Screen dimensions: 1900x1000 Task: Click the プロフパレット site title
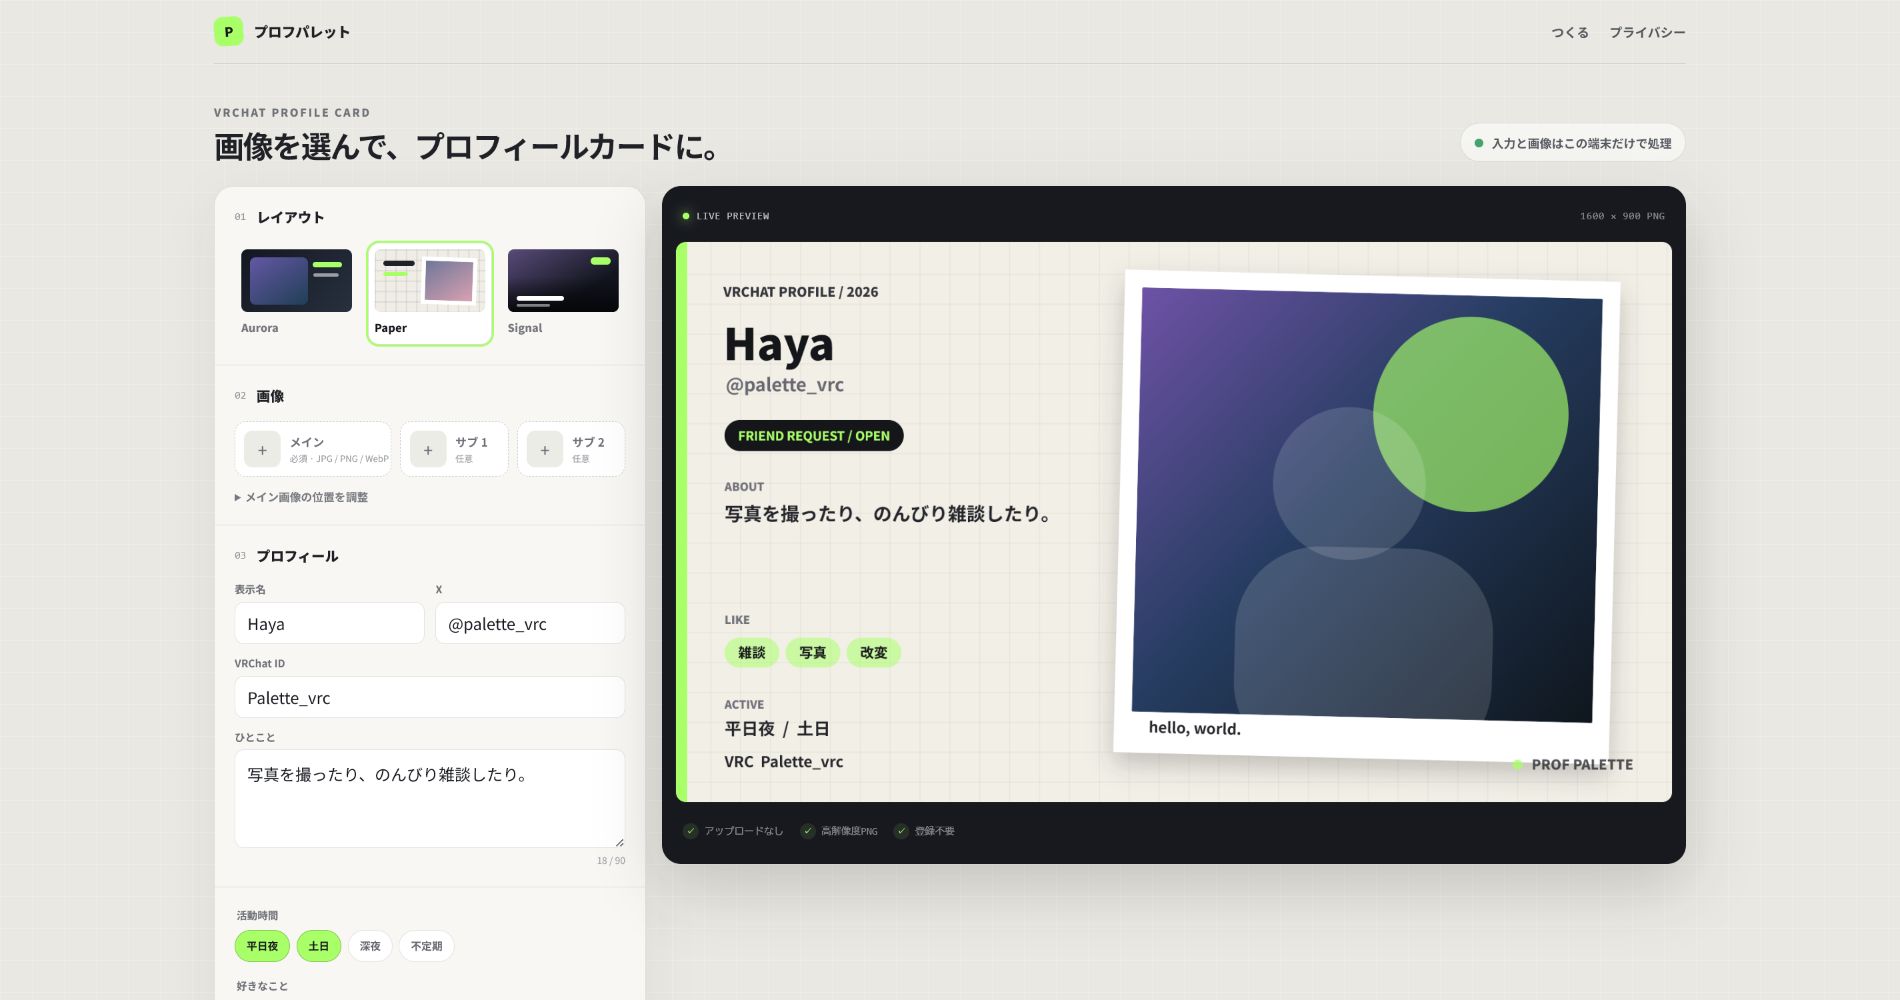click(302, 32)
